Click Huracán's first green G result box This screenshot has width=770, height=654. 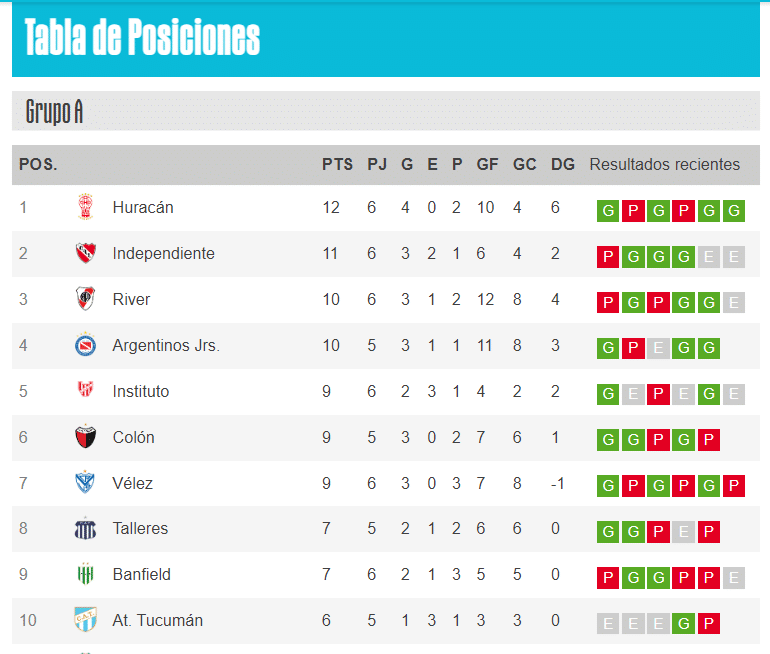pyautogui.click(x=608, y=211)
